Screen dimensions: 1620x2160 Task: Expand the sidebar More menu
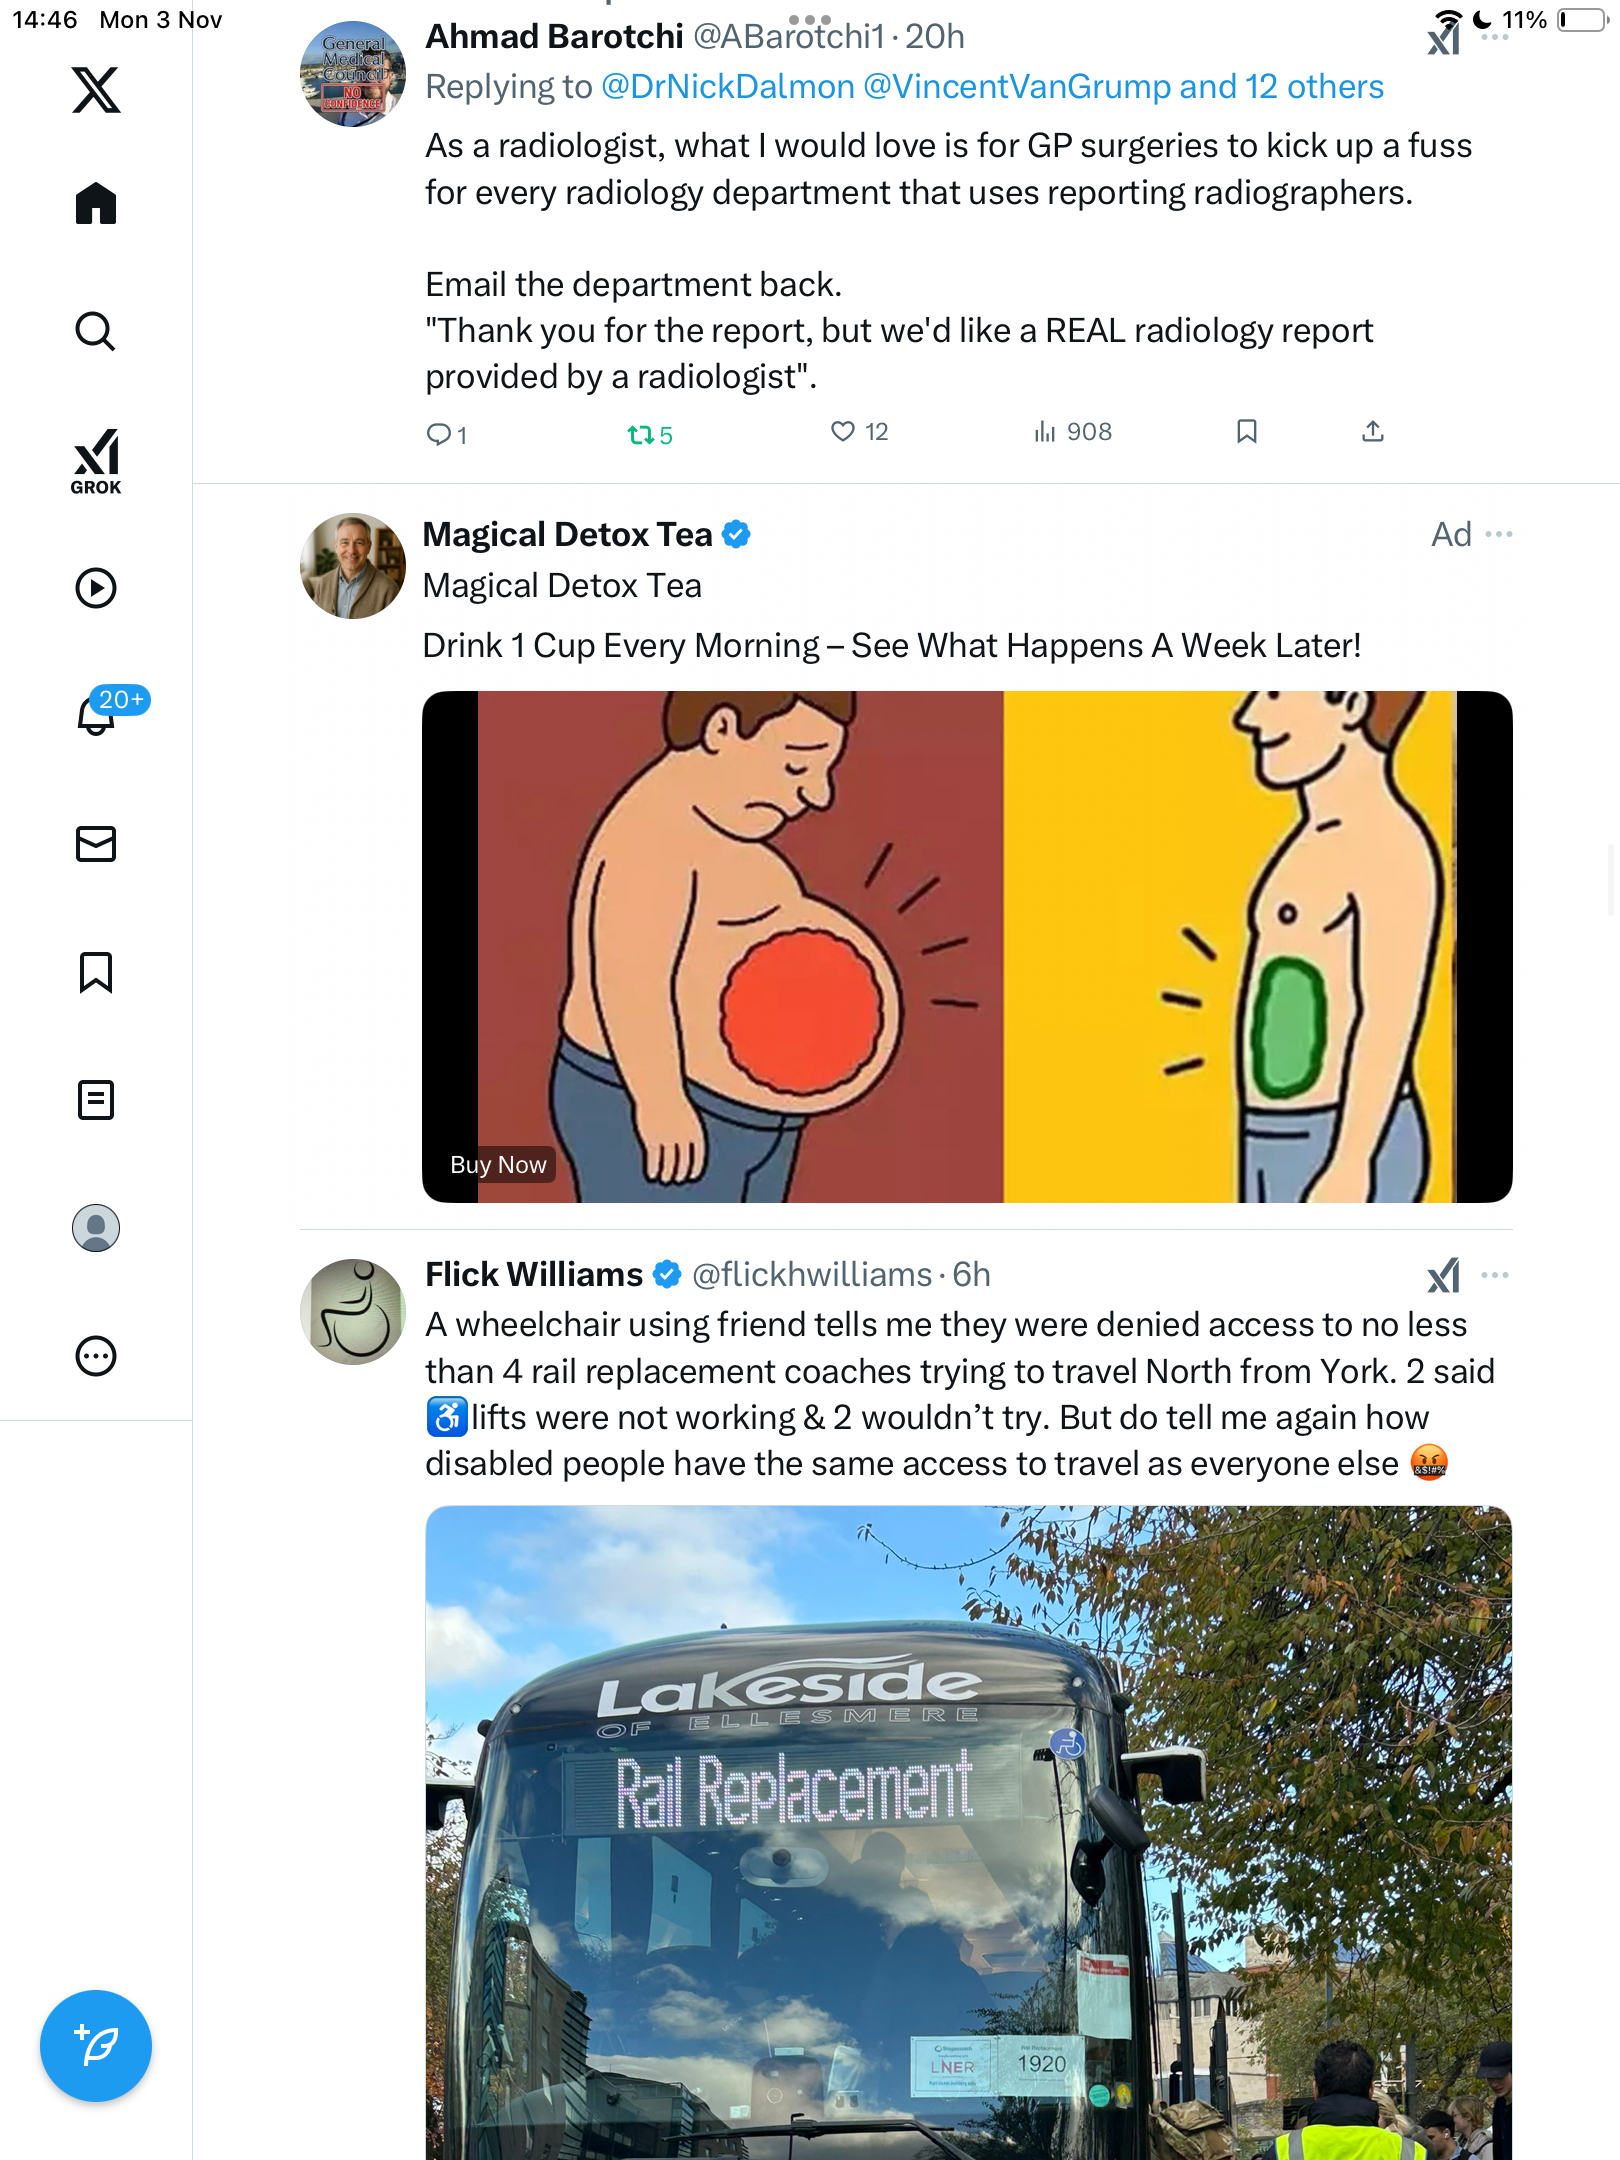pyautogui.click(x=96, y=1356)
